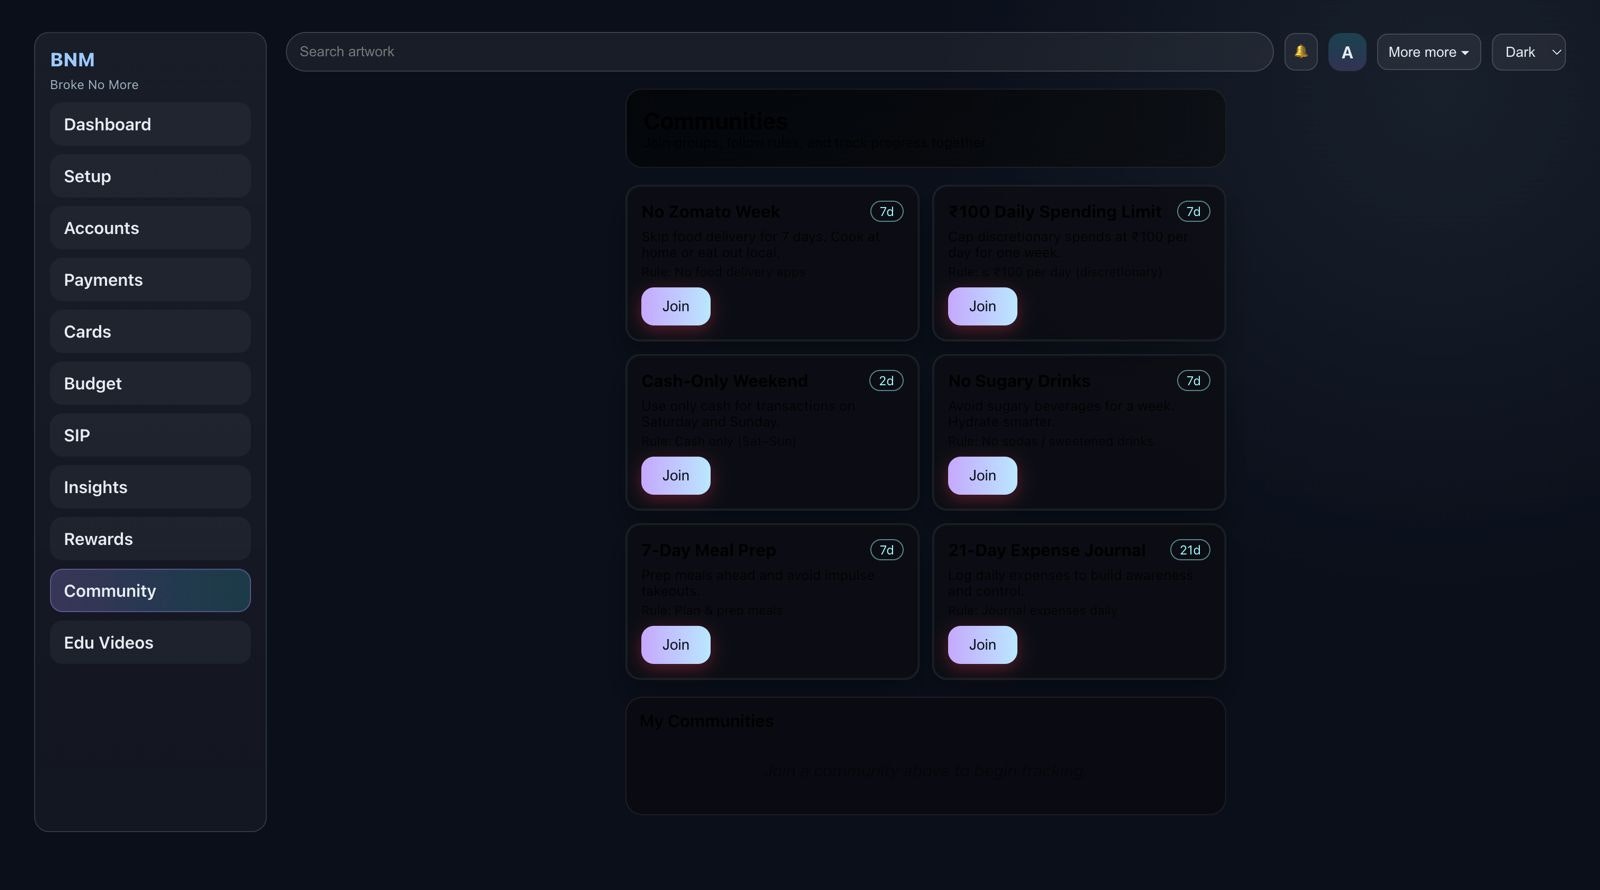Click the No Sugary Drinks title
Screen dimensions: 1600x890
point(1019,381)
